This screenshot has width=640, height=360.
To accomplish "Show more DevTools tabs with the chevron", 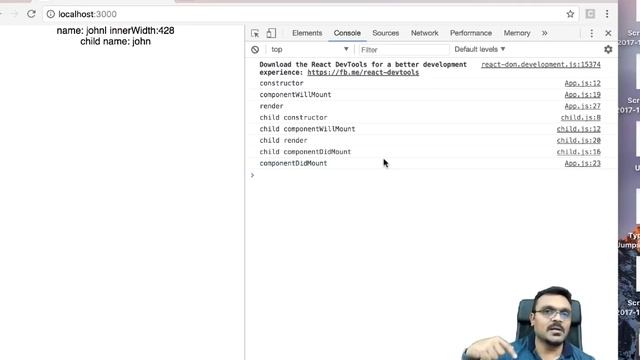I will (544, 33).
